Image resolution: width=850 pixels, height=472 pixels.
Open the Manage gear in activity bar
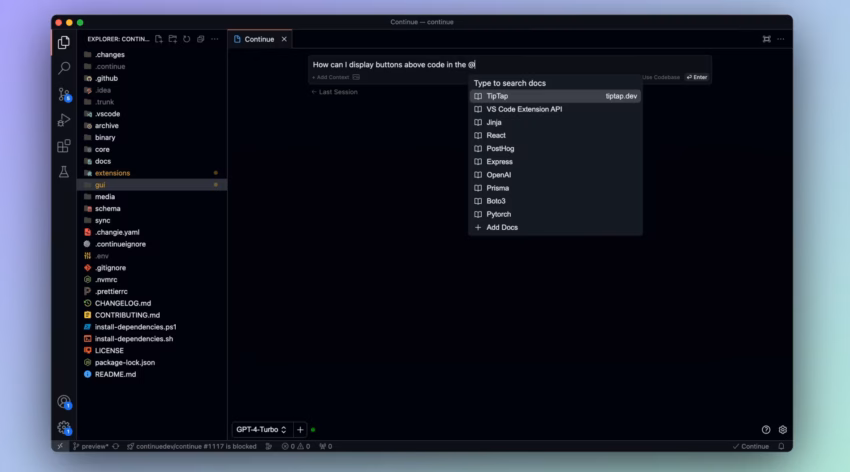[x=64, y=428]
